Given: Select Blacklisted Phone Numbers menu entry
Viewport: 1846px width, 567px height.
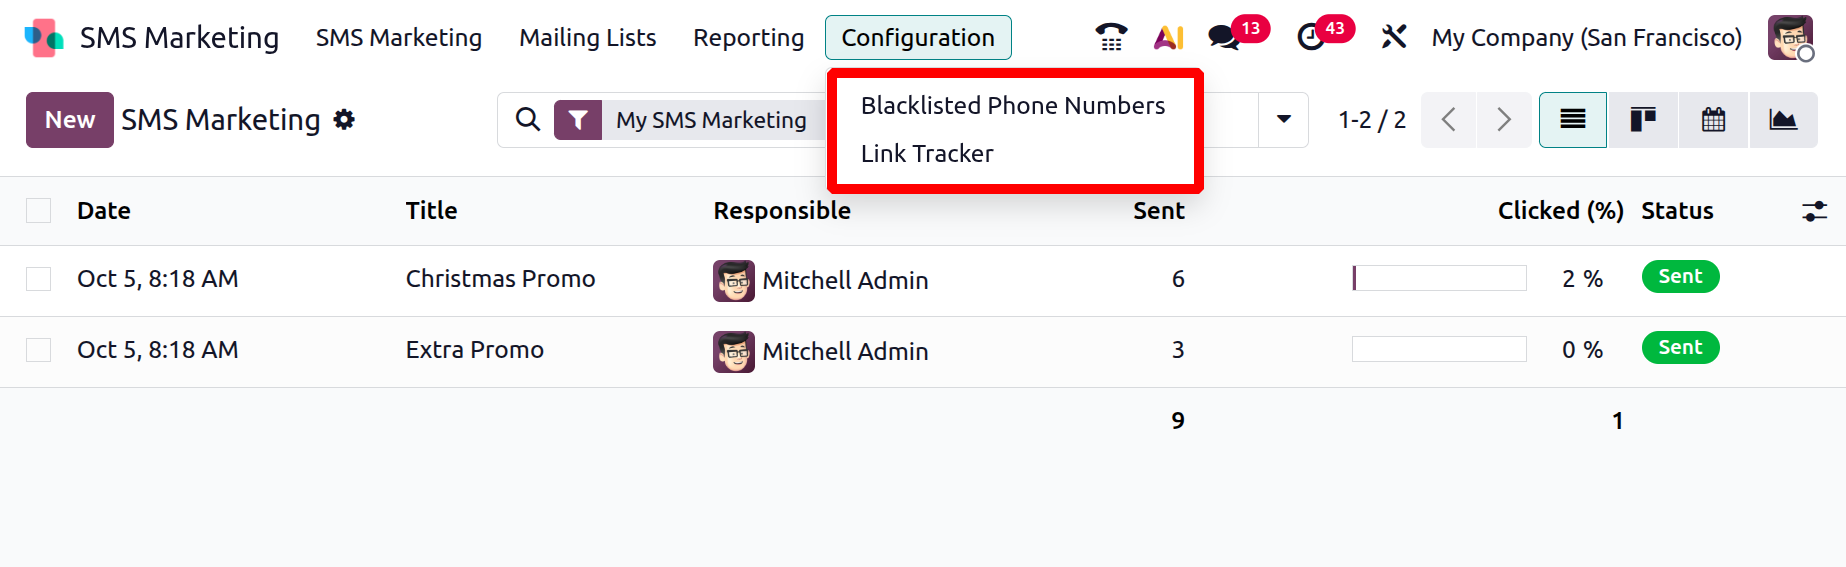Looking at the screenshot, I should coord(1012,105).
